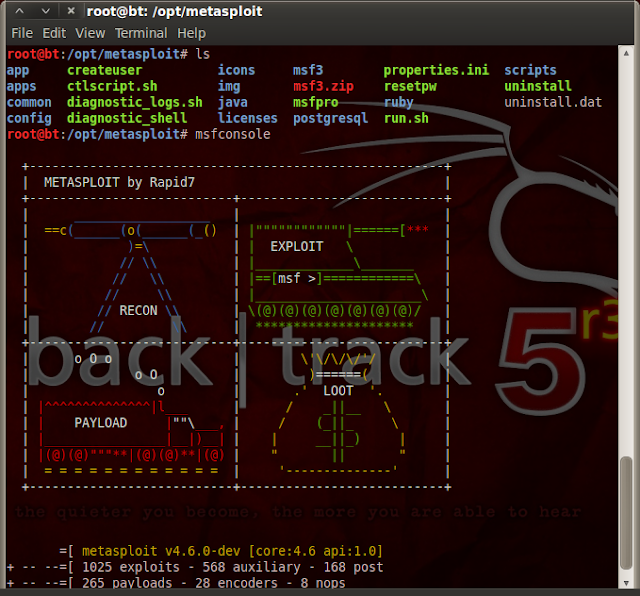Click the 'diagnostic_logs.sh' file name
This screenshot has height=596, width=640.
135,102
